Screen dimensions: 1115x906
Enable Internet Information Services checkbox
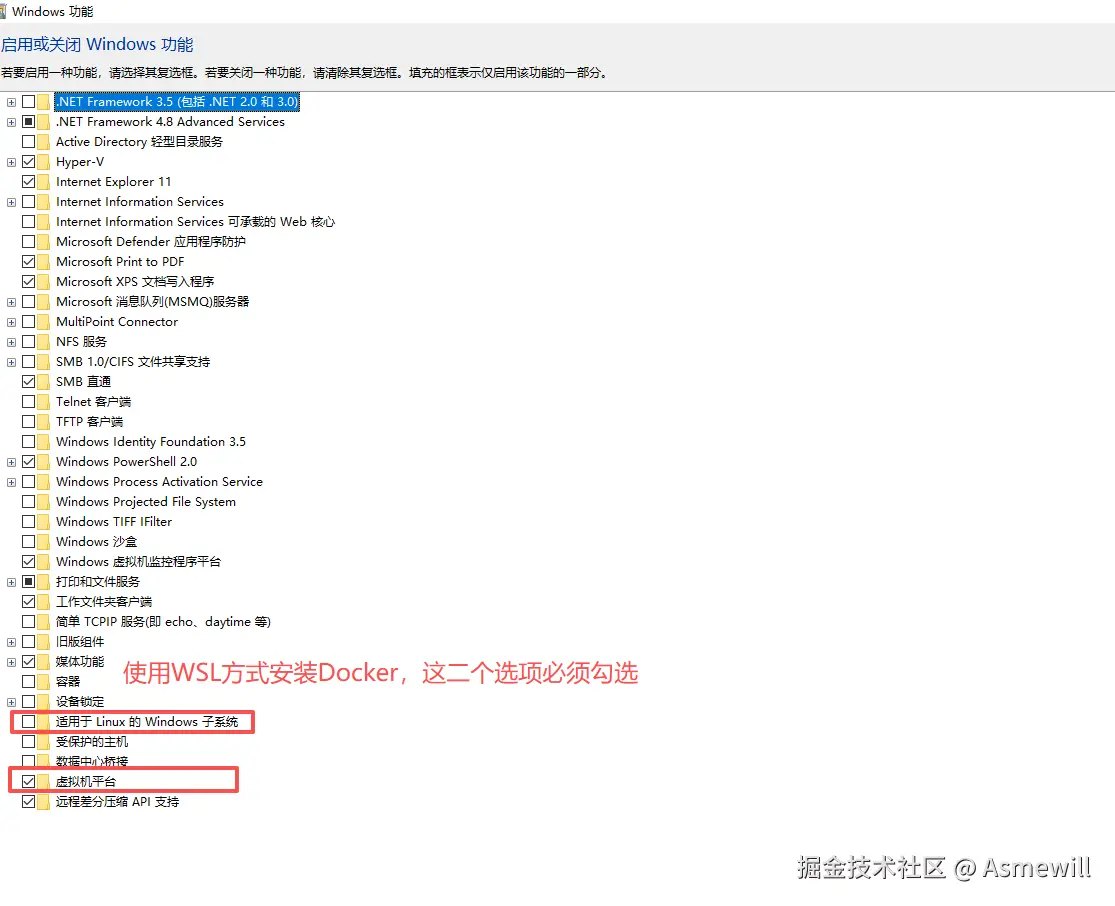(x=28, y=202)
